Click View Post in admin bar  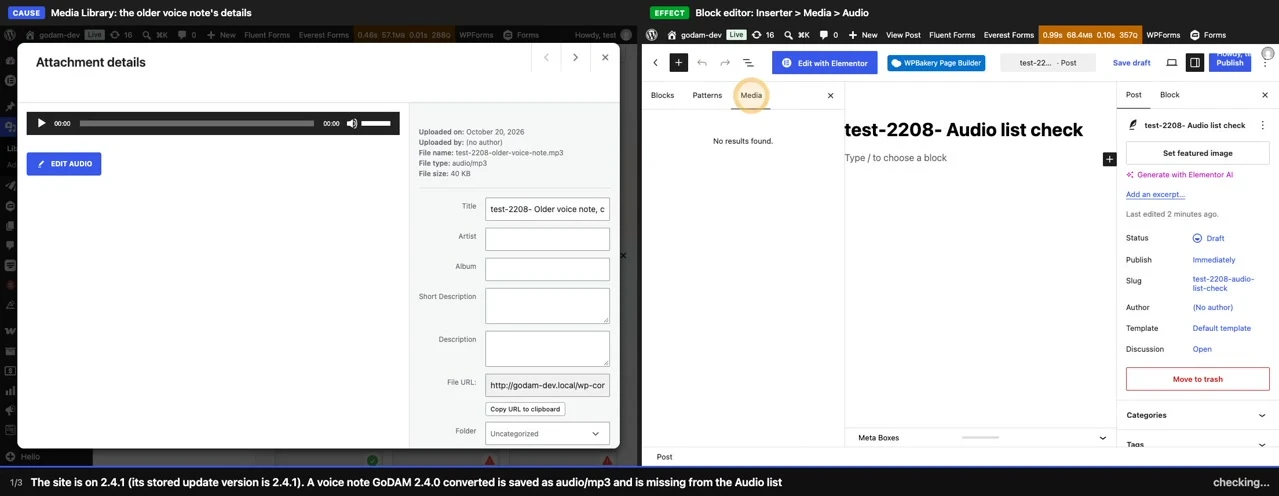click(x=903, y=35)
